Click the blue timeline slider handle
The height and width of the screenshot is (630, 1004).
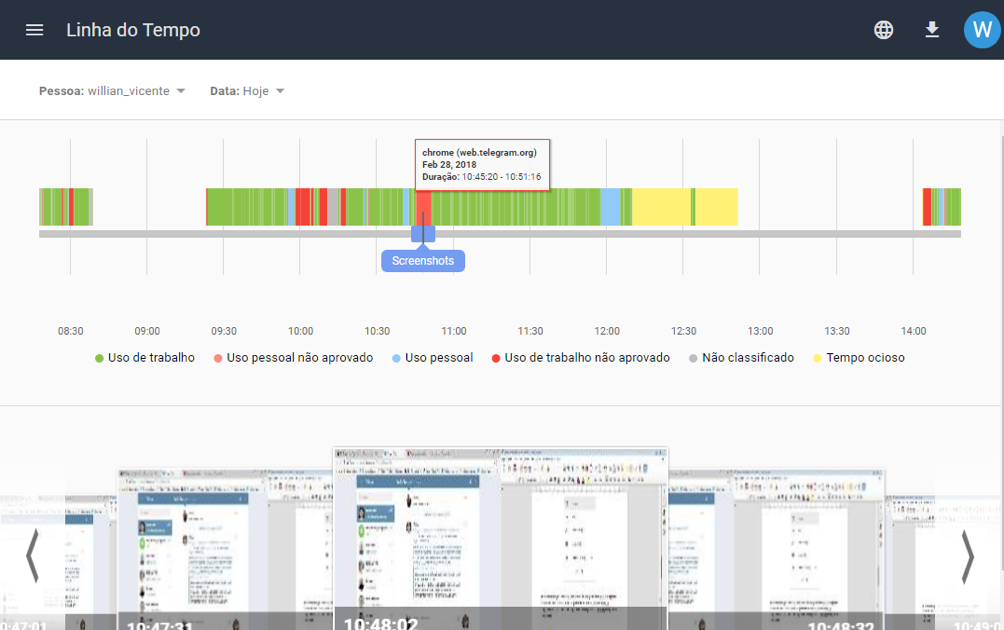point(423,234)
